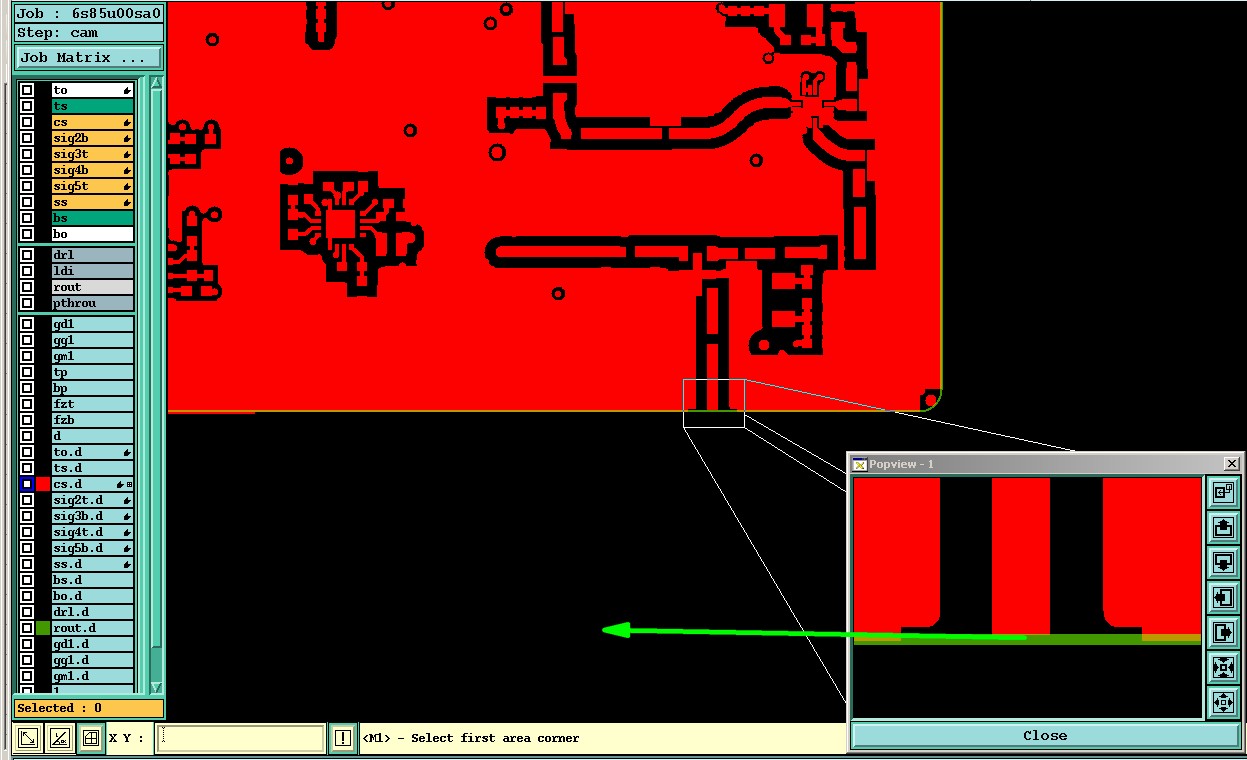Click the hand marker on layer sig5t

pyautogui.click(x=127, y=187)
